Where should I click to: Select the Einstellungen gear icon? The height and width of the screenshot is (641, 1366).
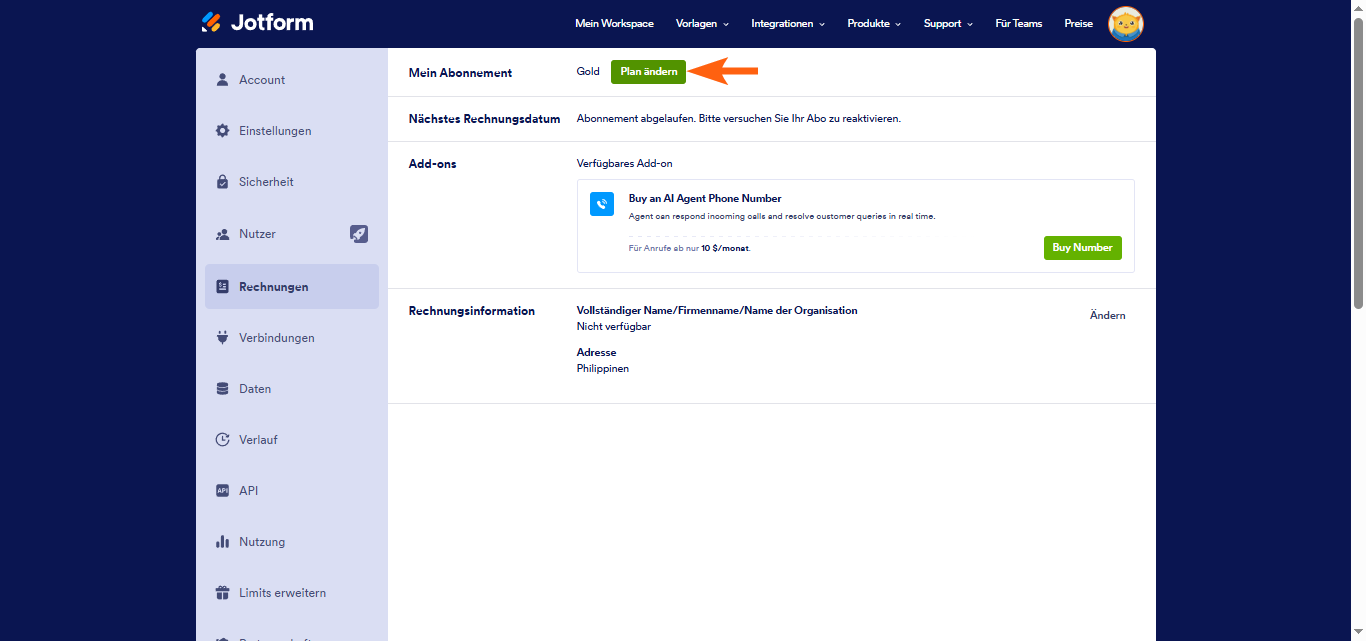(x=223, y=131)
